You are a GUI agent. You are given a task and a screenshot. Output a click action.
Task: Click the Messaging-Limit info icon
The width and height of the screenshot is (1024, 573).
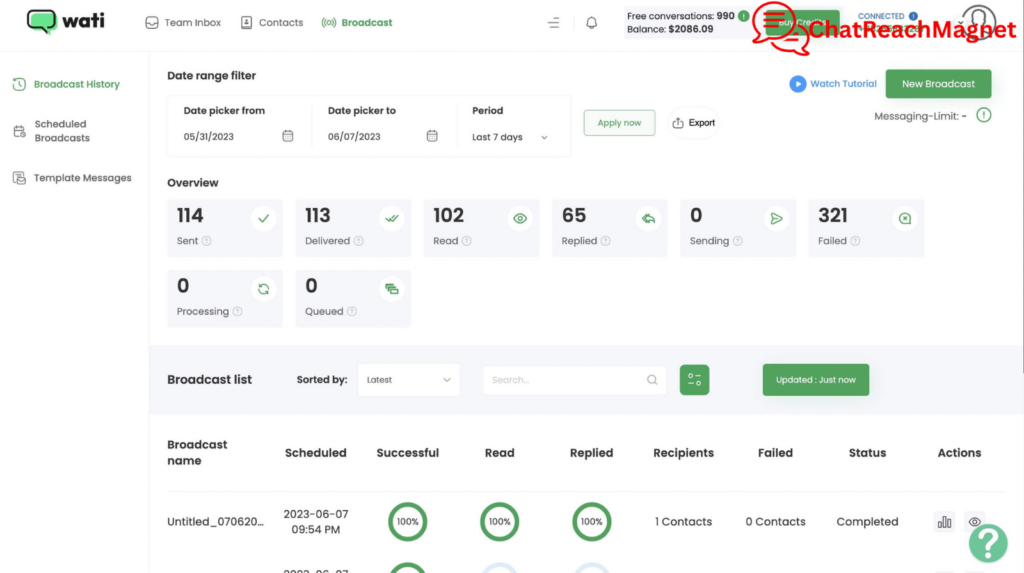point(984,116)
